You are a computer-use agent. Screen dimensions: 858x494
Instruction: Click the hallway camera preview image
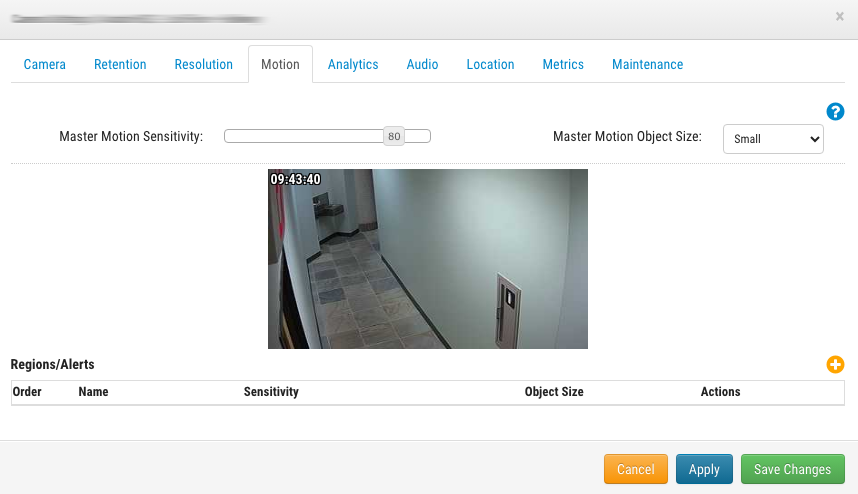click(428, 259)
